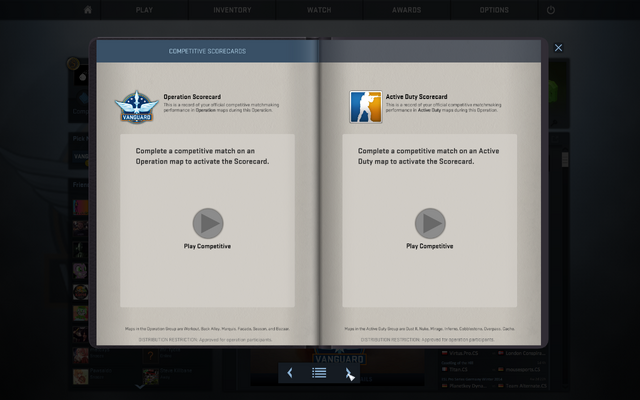Open the INVENTORY menu

[x=232, y=10]
